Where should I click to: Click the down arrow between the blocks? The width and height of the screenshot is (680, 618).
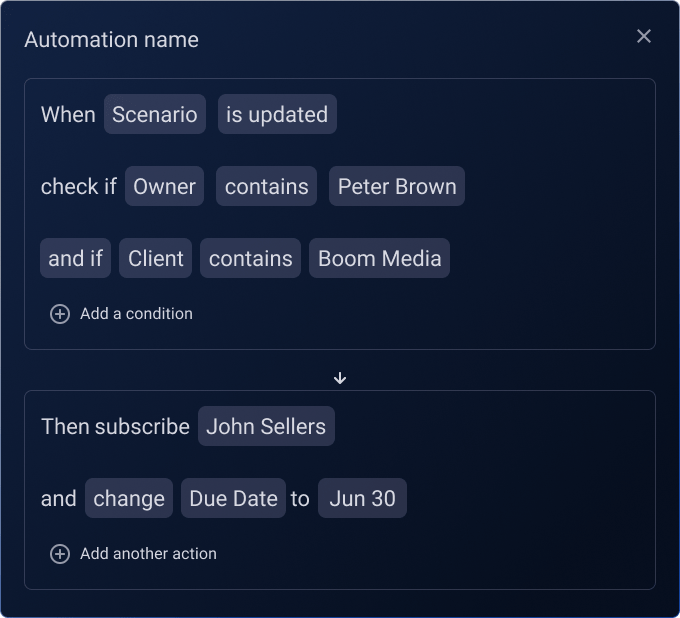point(340,378)
